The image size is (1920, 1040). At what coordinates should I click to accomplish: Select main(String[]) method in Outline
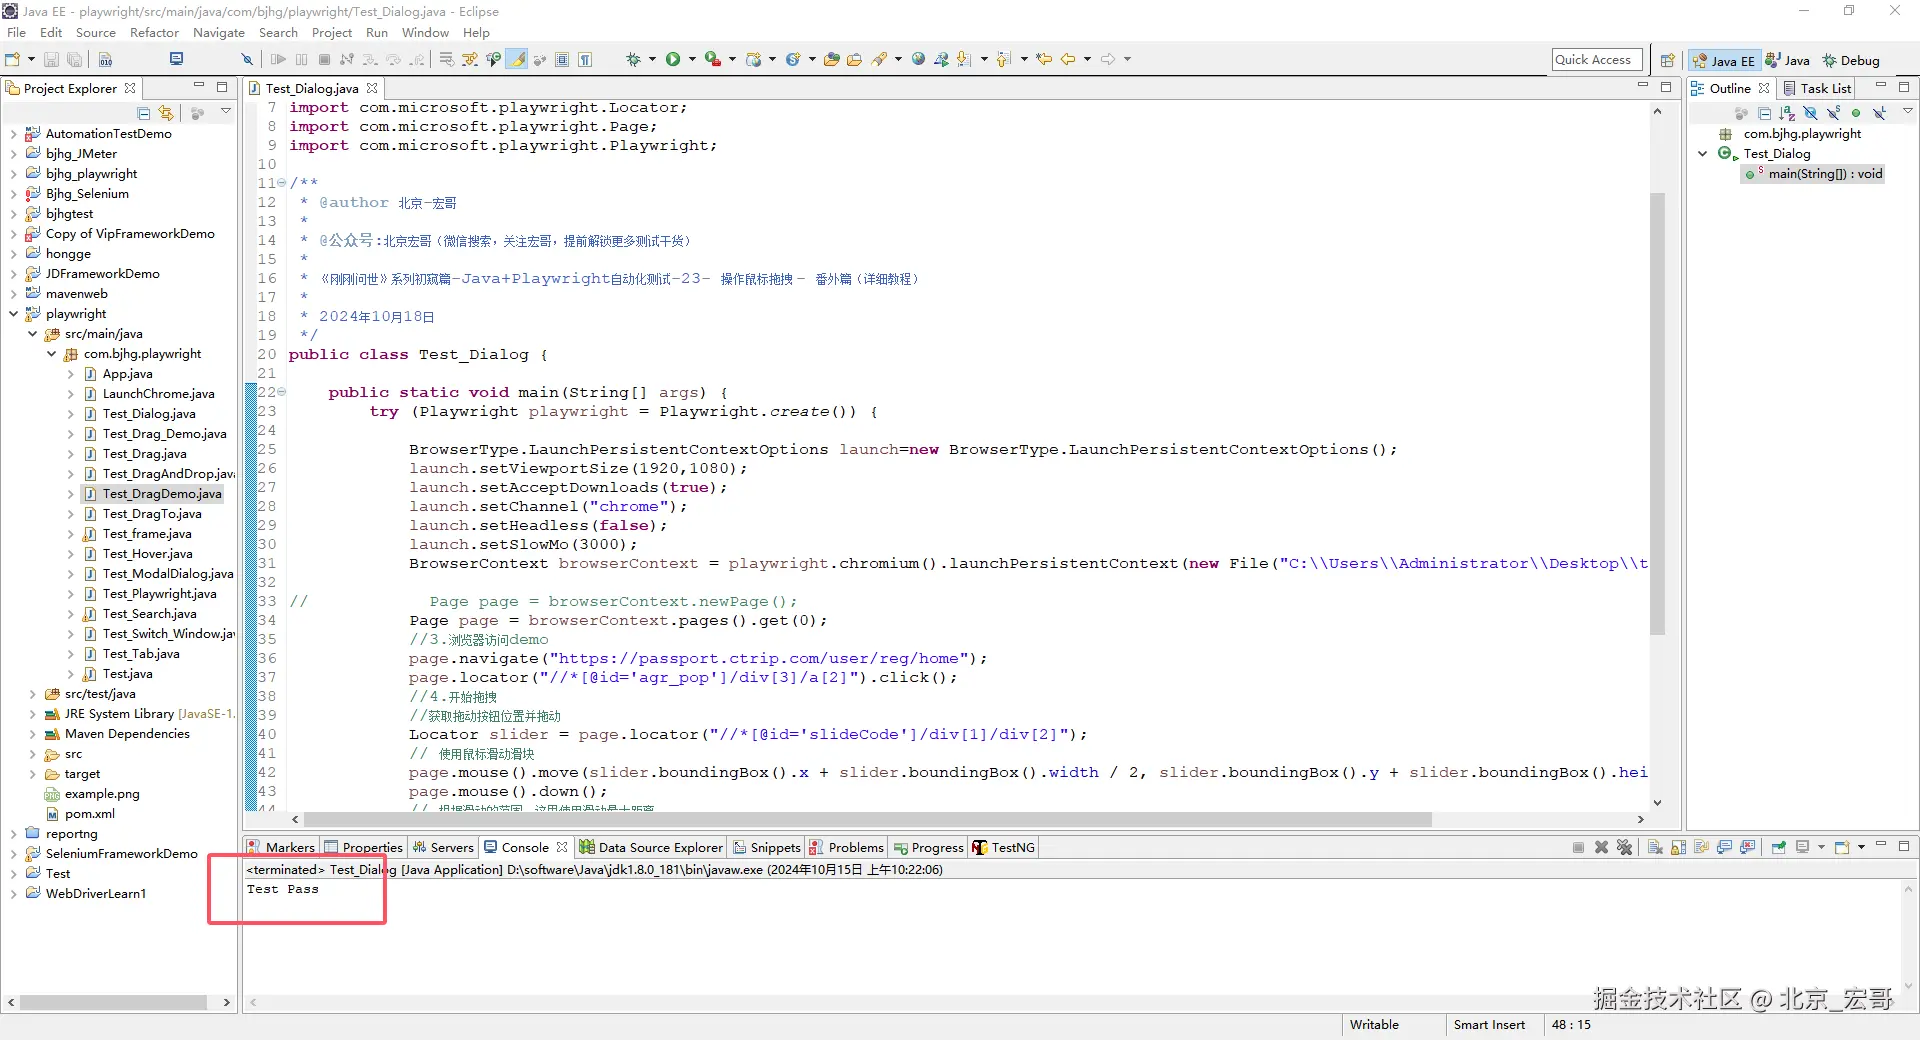pyautogui.click(x=1814, y=174)
